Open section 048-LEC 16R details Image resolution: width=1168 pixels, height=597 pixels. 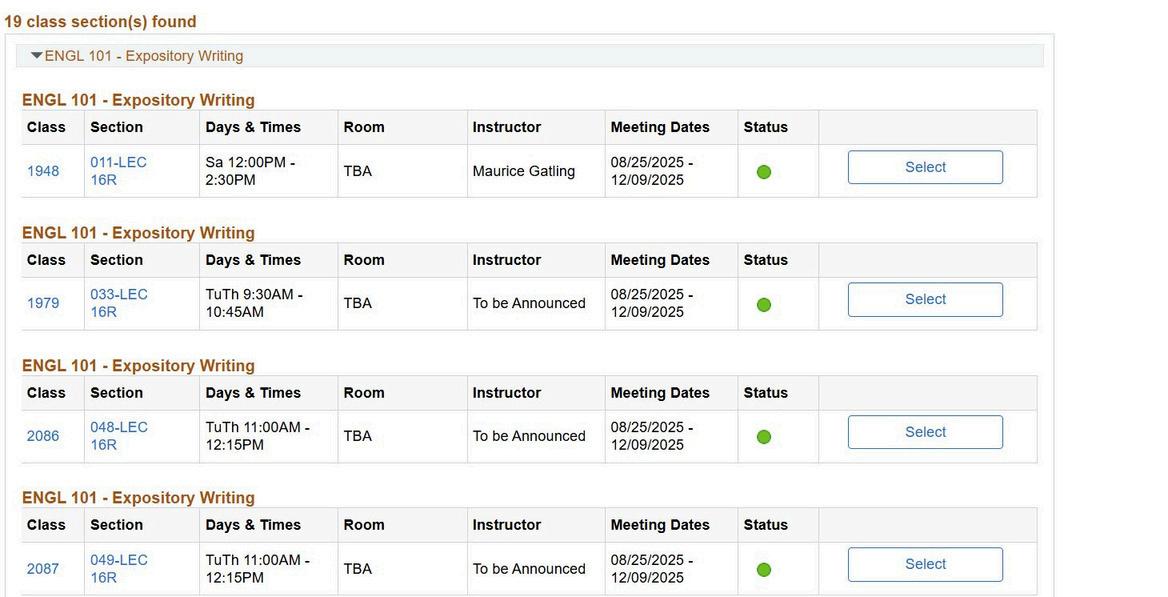[x=118, y=436]
